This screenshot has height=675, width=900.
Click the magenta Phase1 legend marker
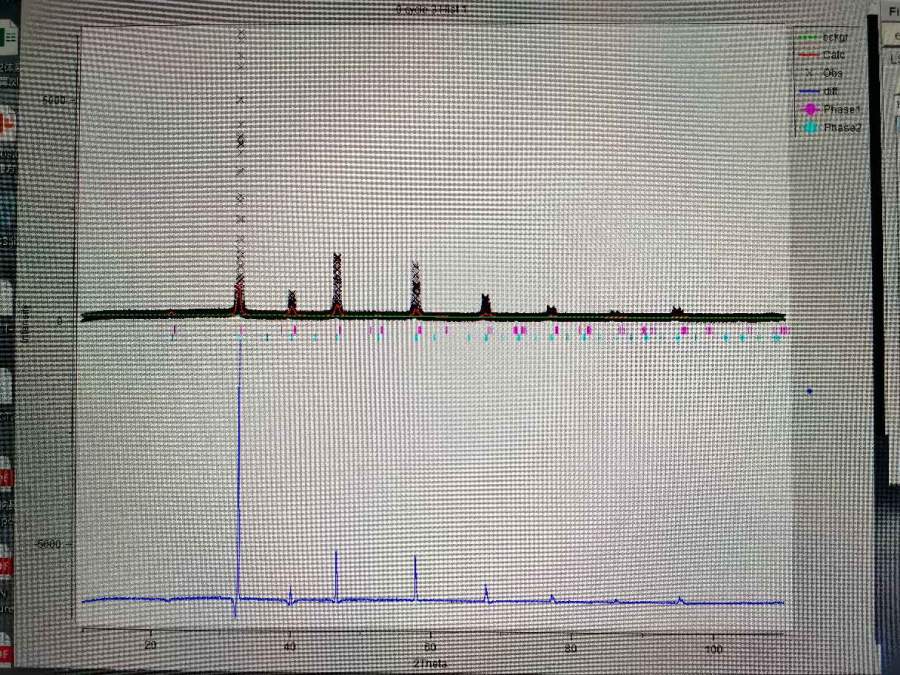[x=808, y=109]
